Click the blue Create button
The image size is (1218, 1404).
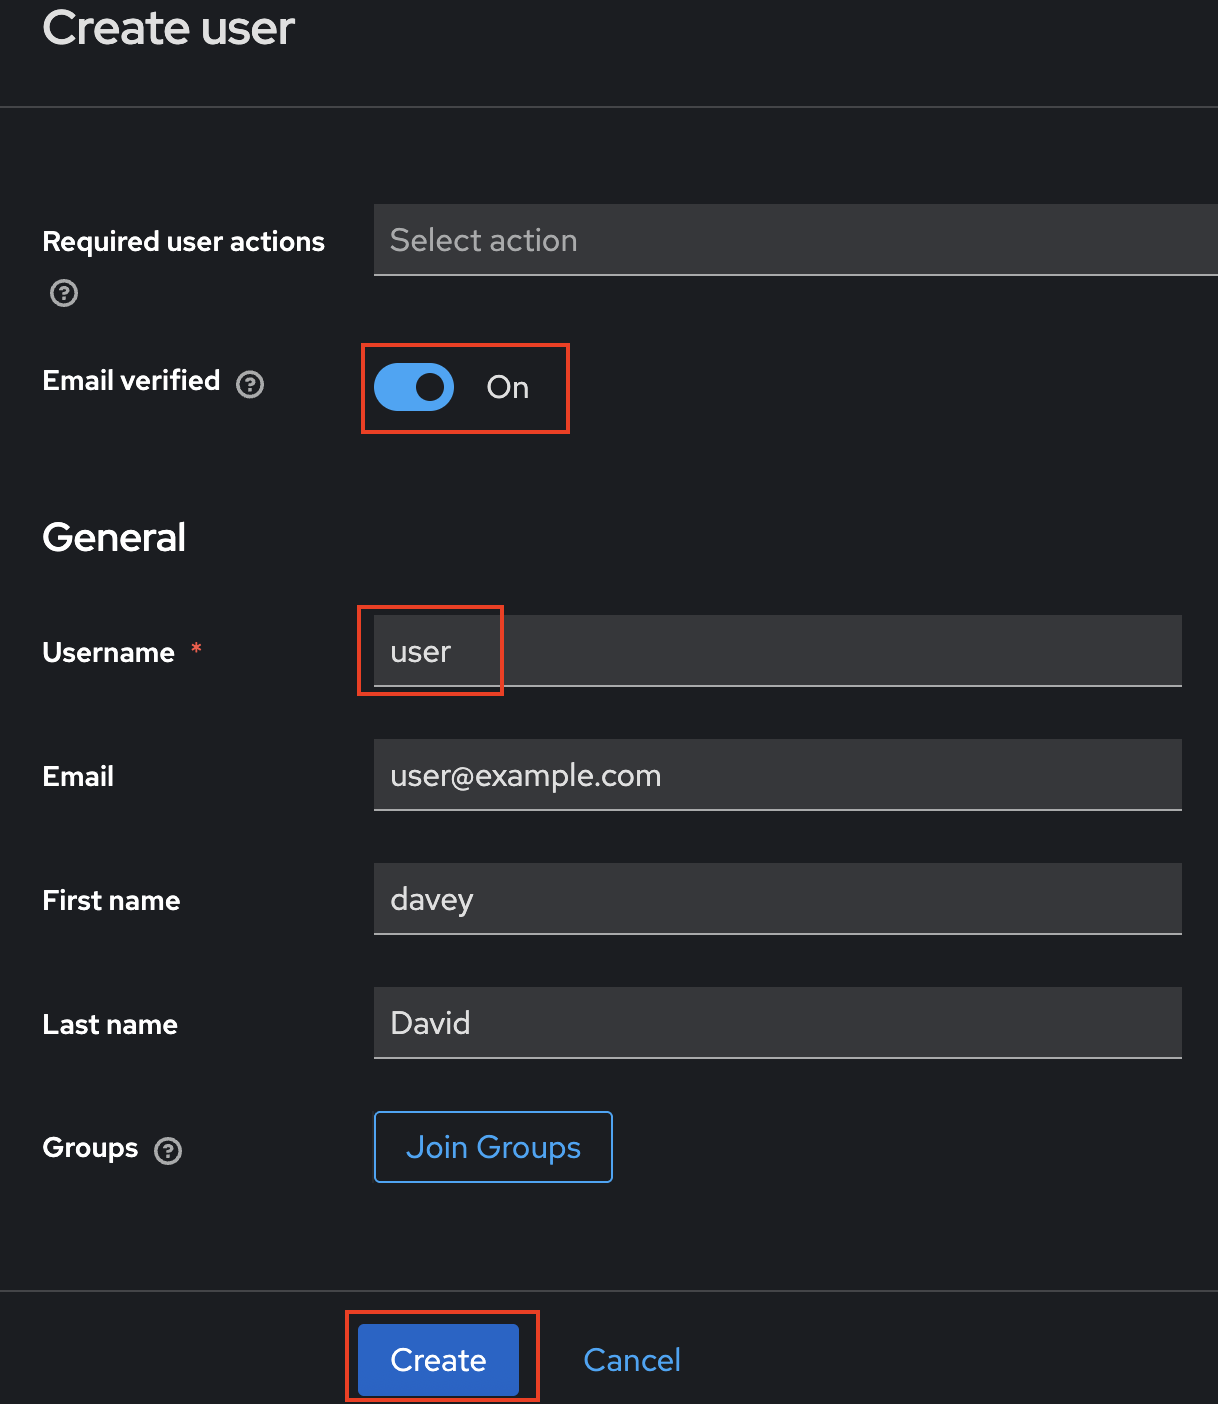[x=438, y=1359]
